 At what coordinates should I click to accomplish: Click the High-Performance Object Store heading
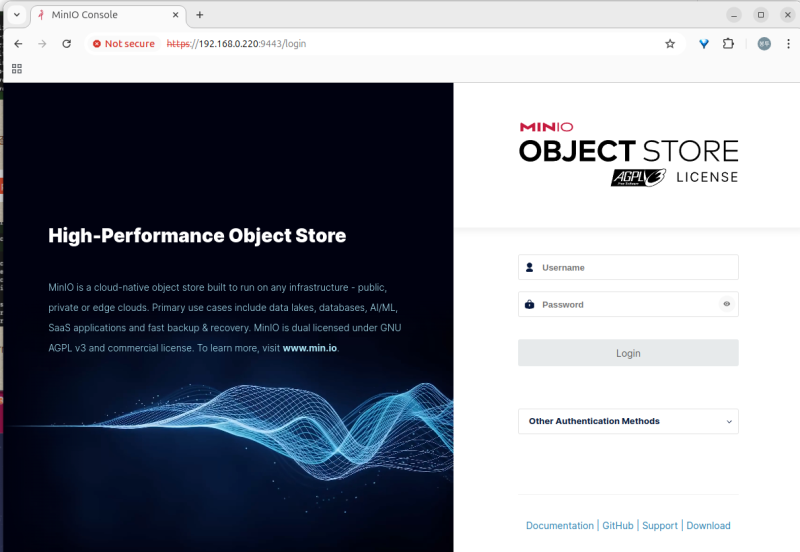[x=197, y=236]
